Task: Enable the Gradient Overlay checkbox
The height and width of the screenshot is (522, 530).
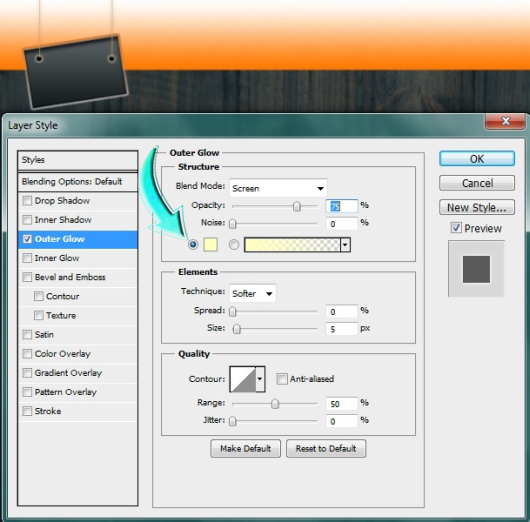Action: [x=27, y=373]
